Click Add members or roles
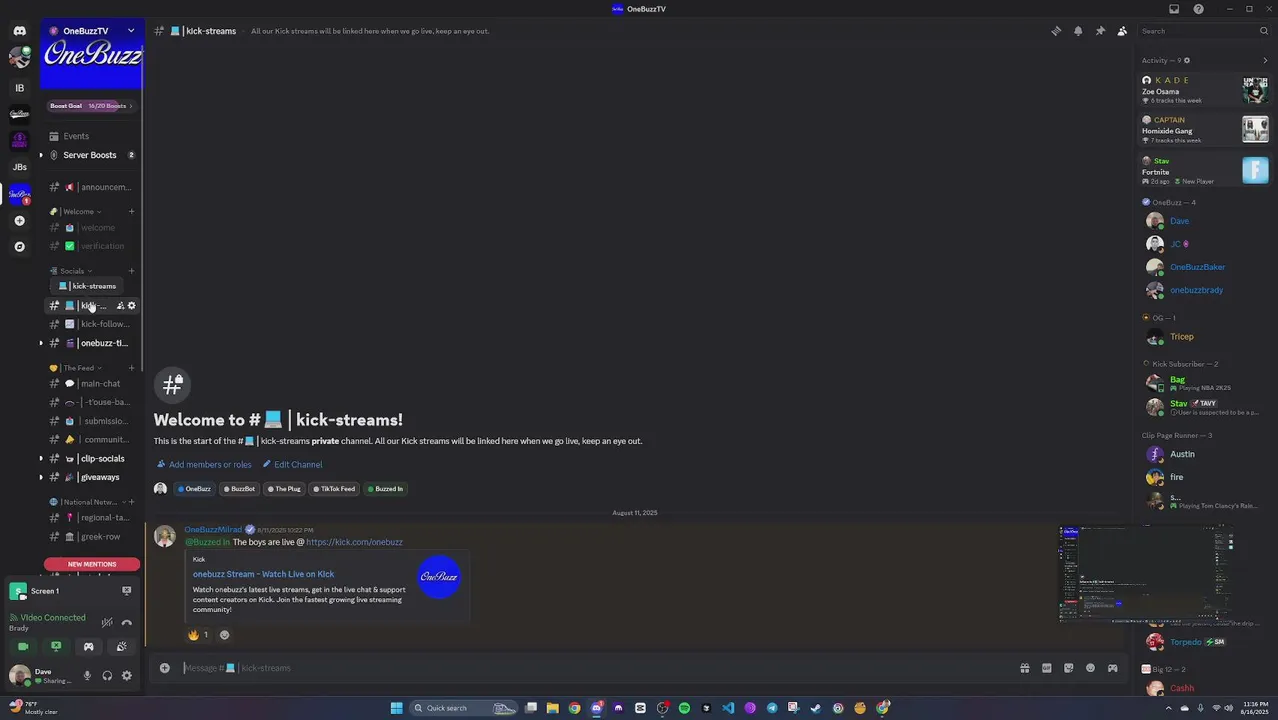 (204, 464)
